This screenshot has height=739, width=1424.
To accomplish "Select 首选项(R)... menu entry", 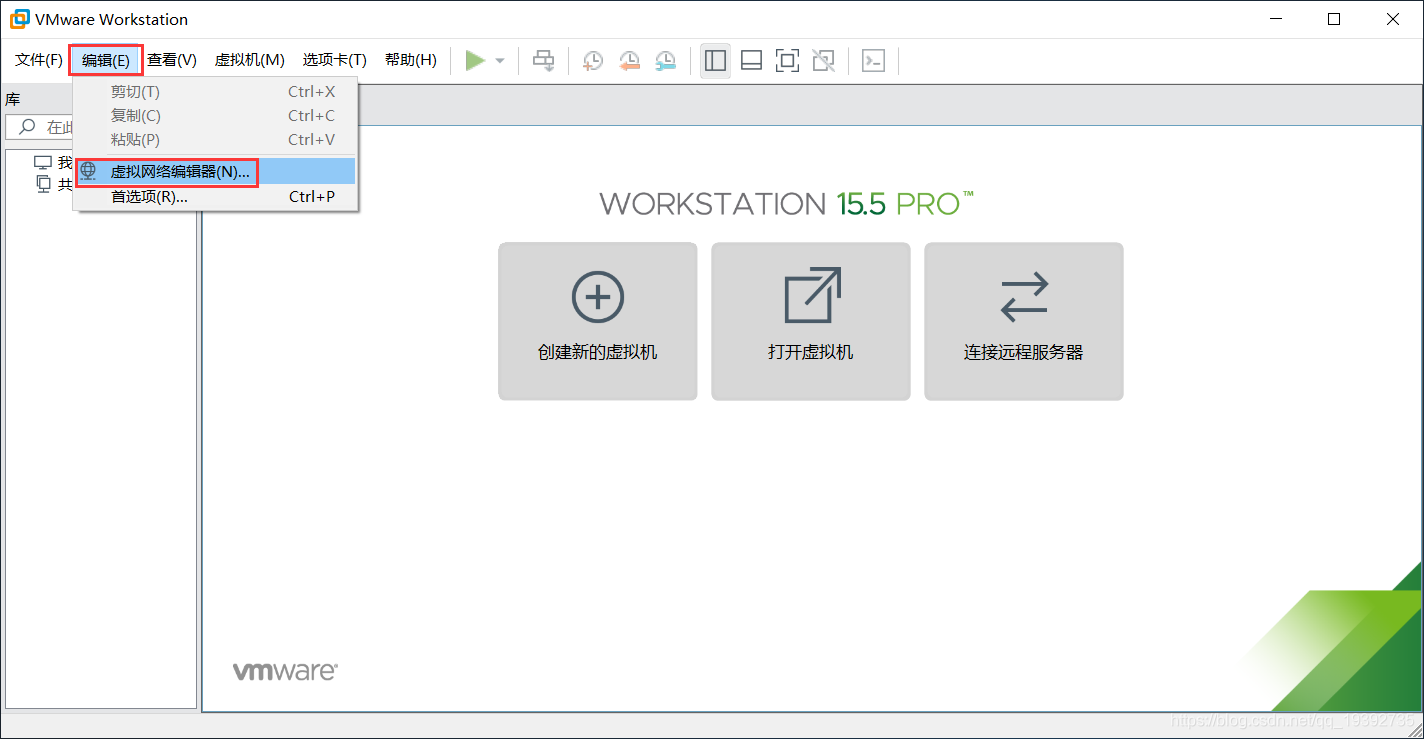I will [x=215, y=197].
